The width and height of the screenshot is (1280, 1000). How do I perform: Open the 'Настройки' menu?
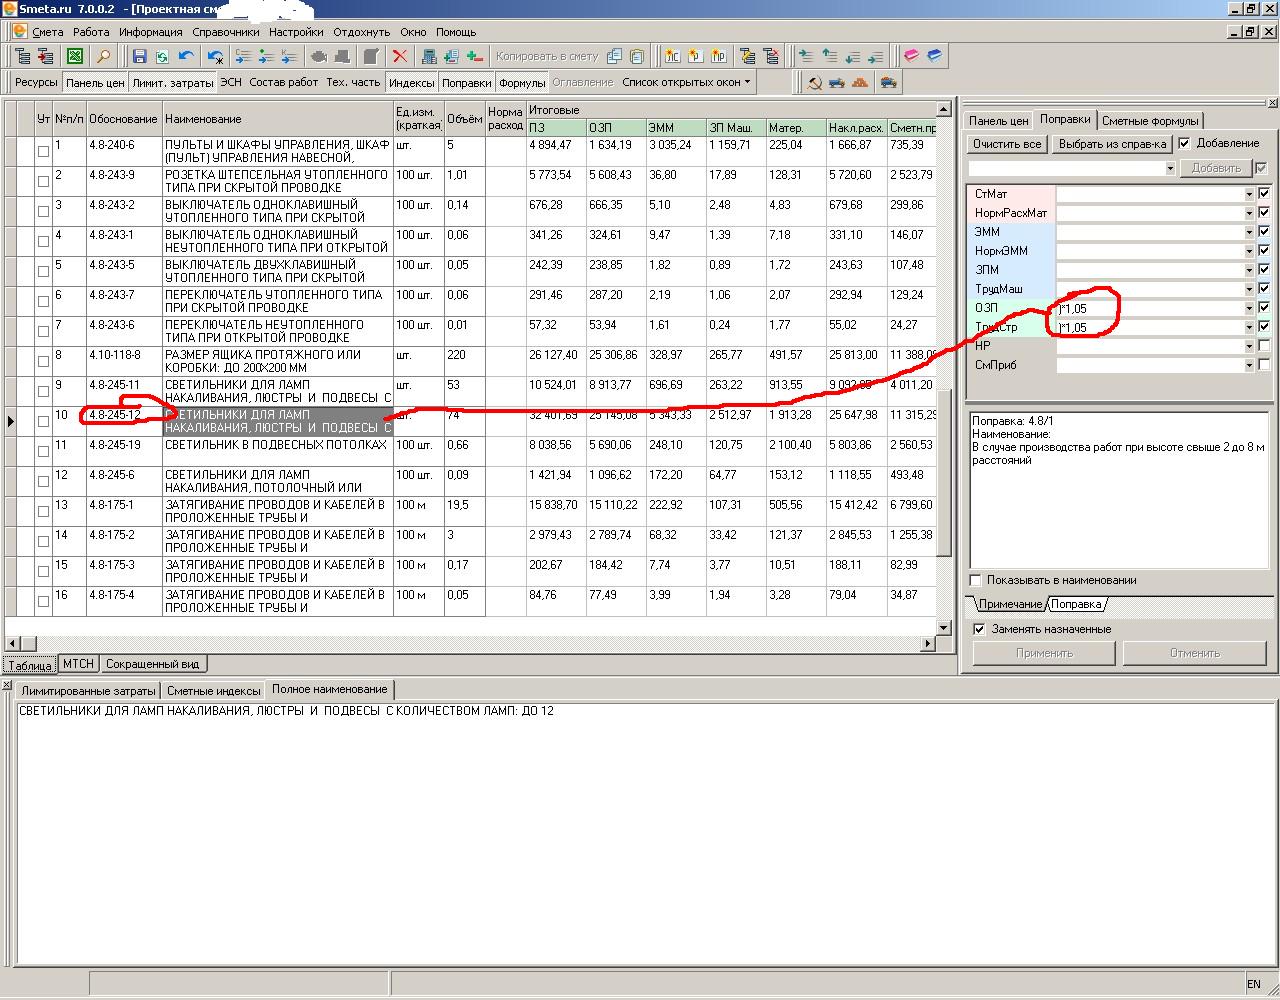pos(296,32)
